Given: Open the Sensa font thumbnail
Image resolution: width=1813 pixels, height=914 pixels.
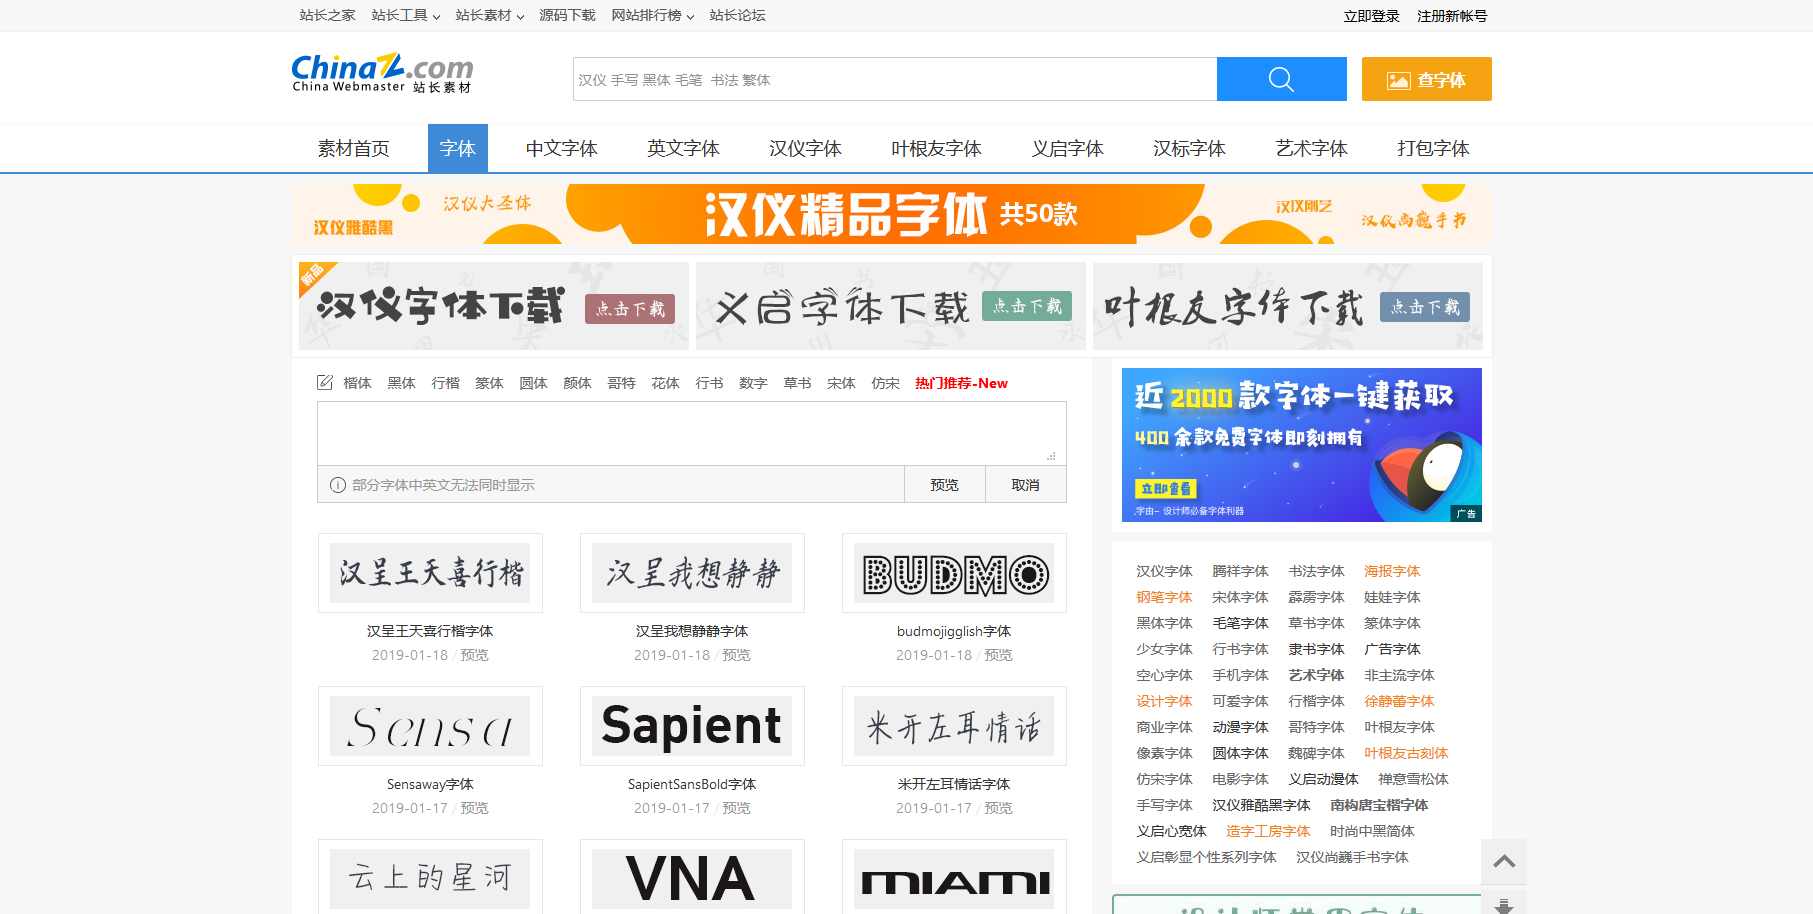Looking at the screenshot, I should 430,726.
